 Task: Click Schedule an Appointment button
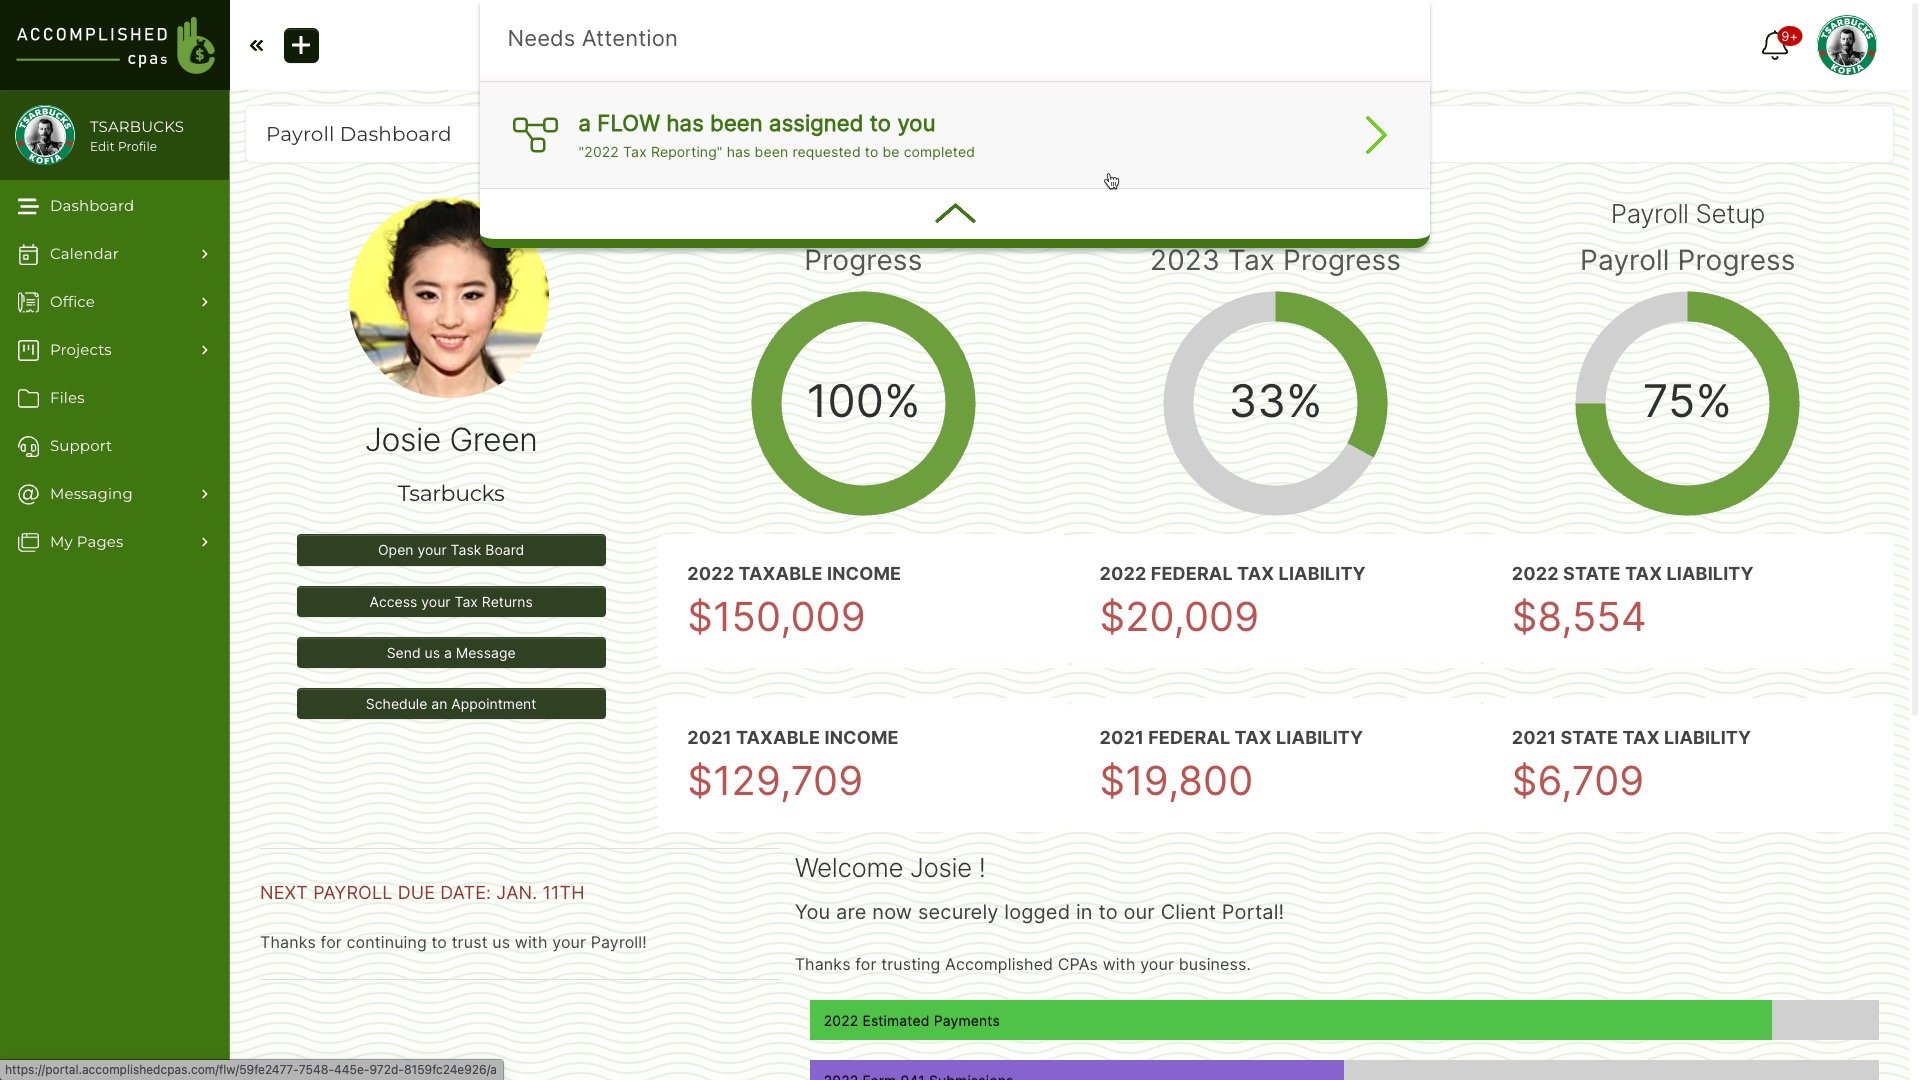click(451, 704)
